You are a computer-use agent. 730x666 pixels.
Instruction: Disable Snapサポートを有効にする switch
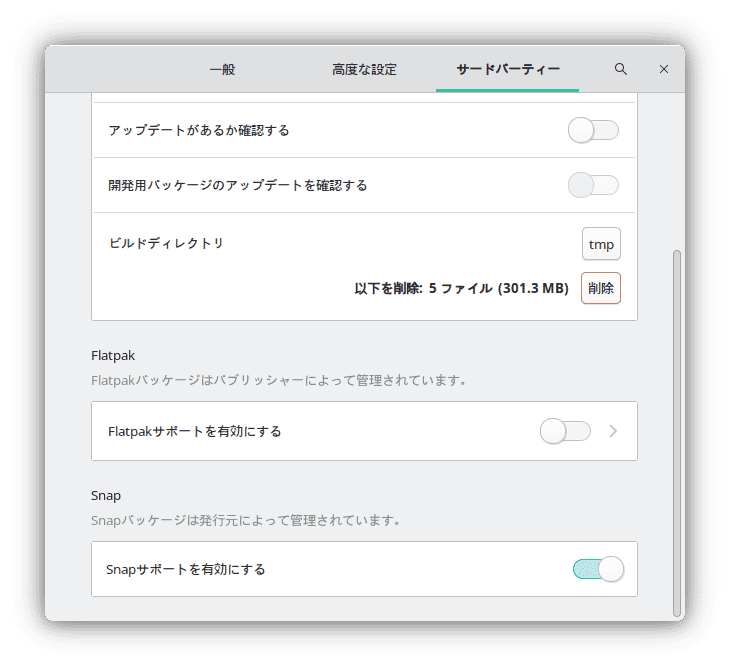[598, 569]
